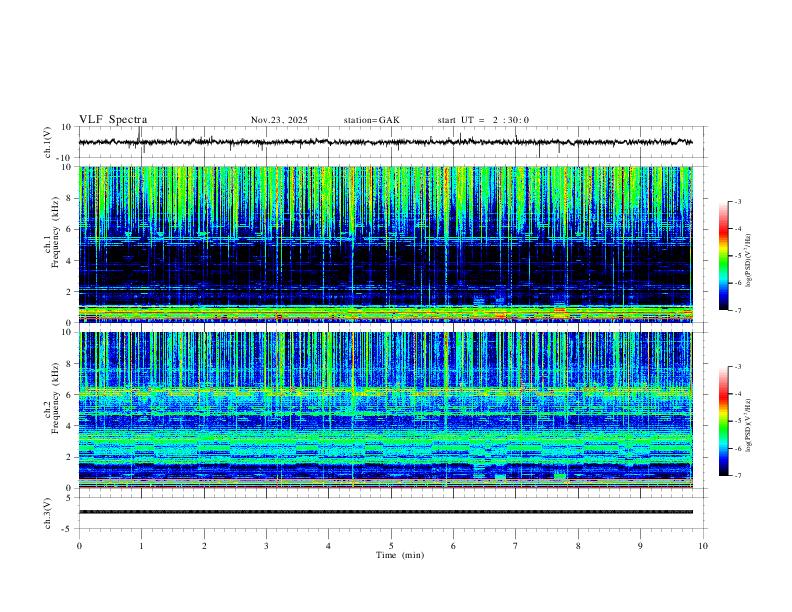Image resolution: width=792 pixels, height=612 pixels.
Task: Click Time axis tick label "5"
Action: coord(391,546)
